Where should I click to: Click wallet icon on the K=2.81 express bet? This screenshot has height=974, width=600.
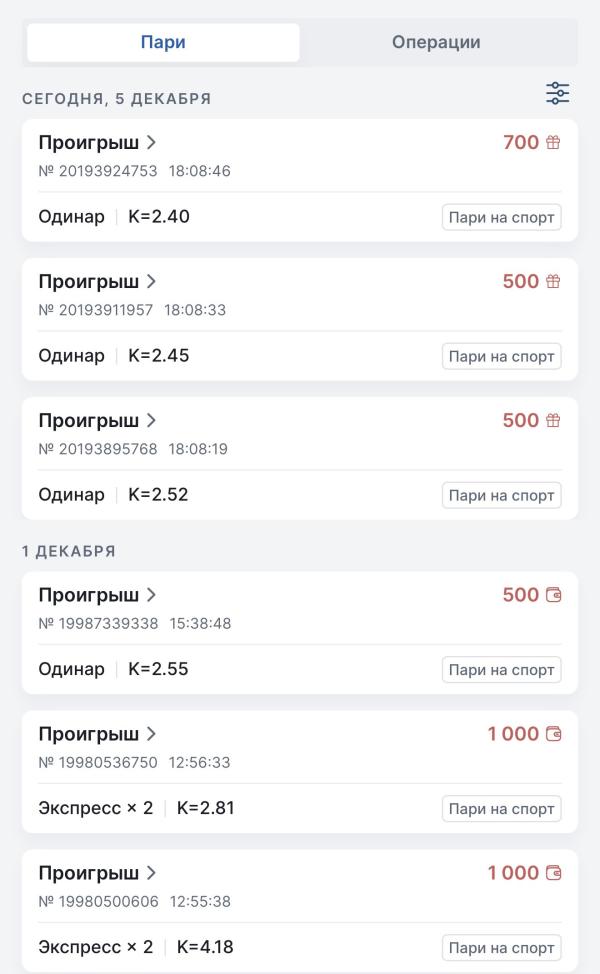point(553,734)
